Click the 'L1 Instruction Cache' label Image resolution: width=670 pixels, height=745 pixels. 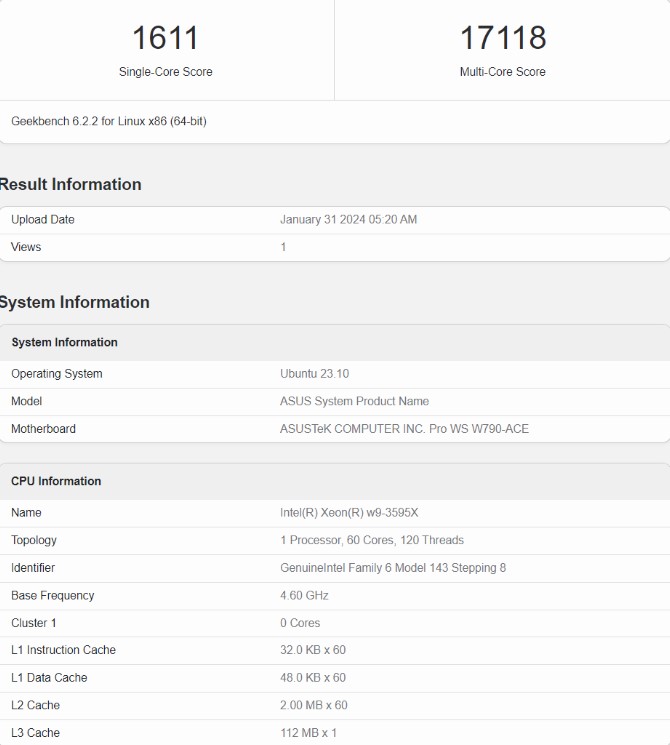pyautogui.click(x=64, y=650)
